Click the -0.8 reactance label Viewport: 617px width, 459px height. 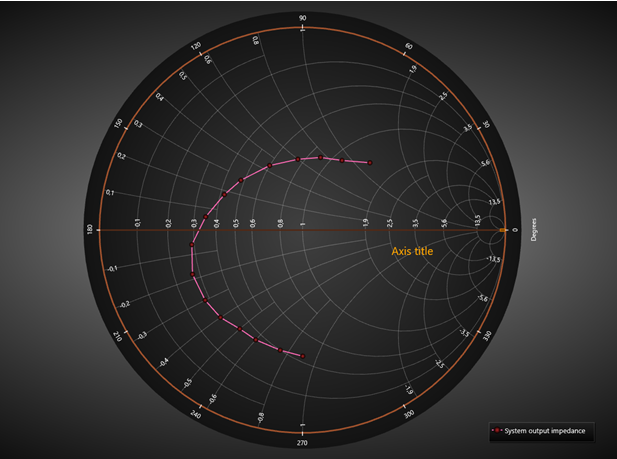260,418
